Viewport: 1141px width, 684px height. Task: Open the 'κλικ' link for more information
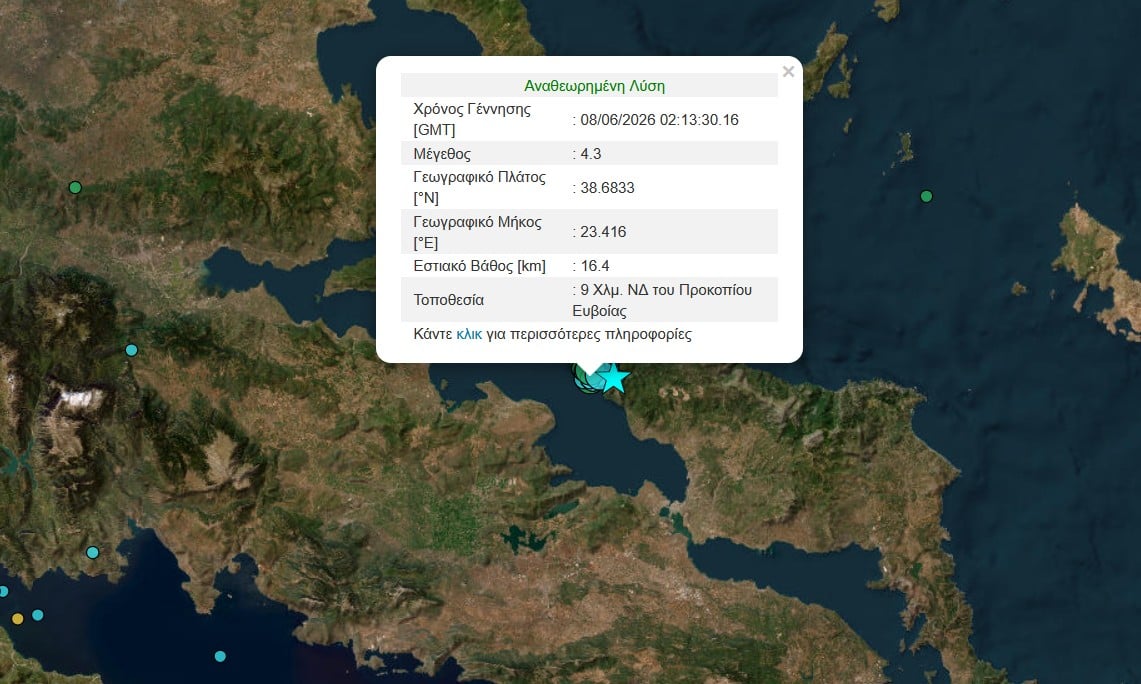click(x=469, y=334)
